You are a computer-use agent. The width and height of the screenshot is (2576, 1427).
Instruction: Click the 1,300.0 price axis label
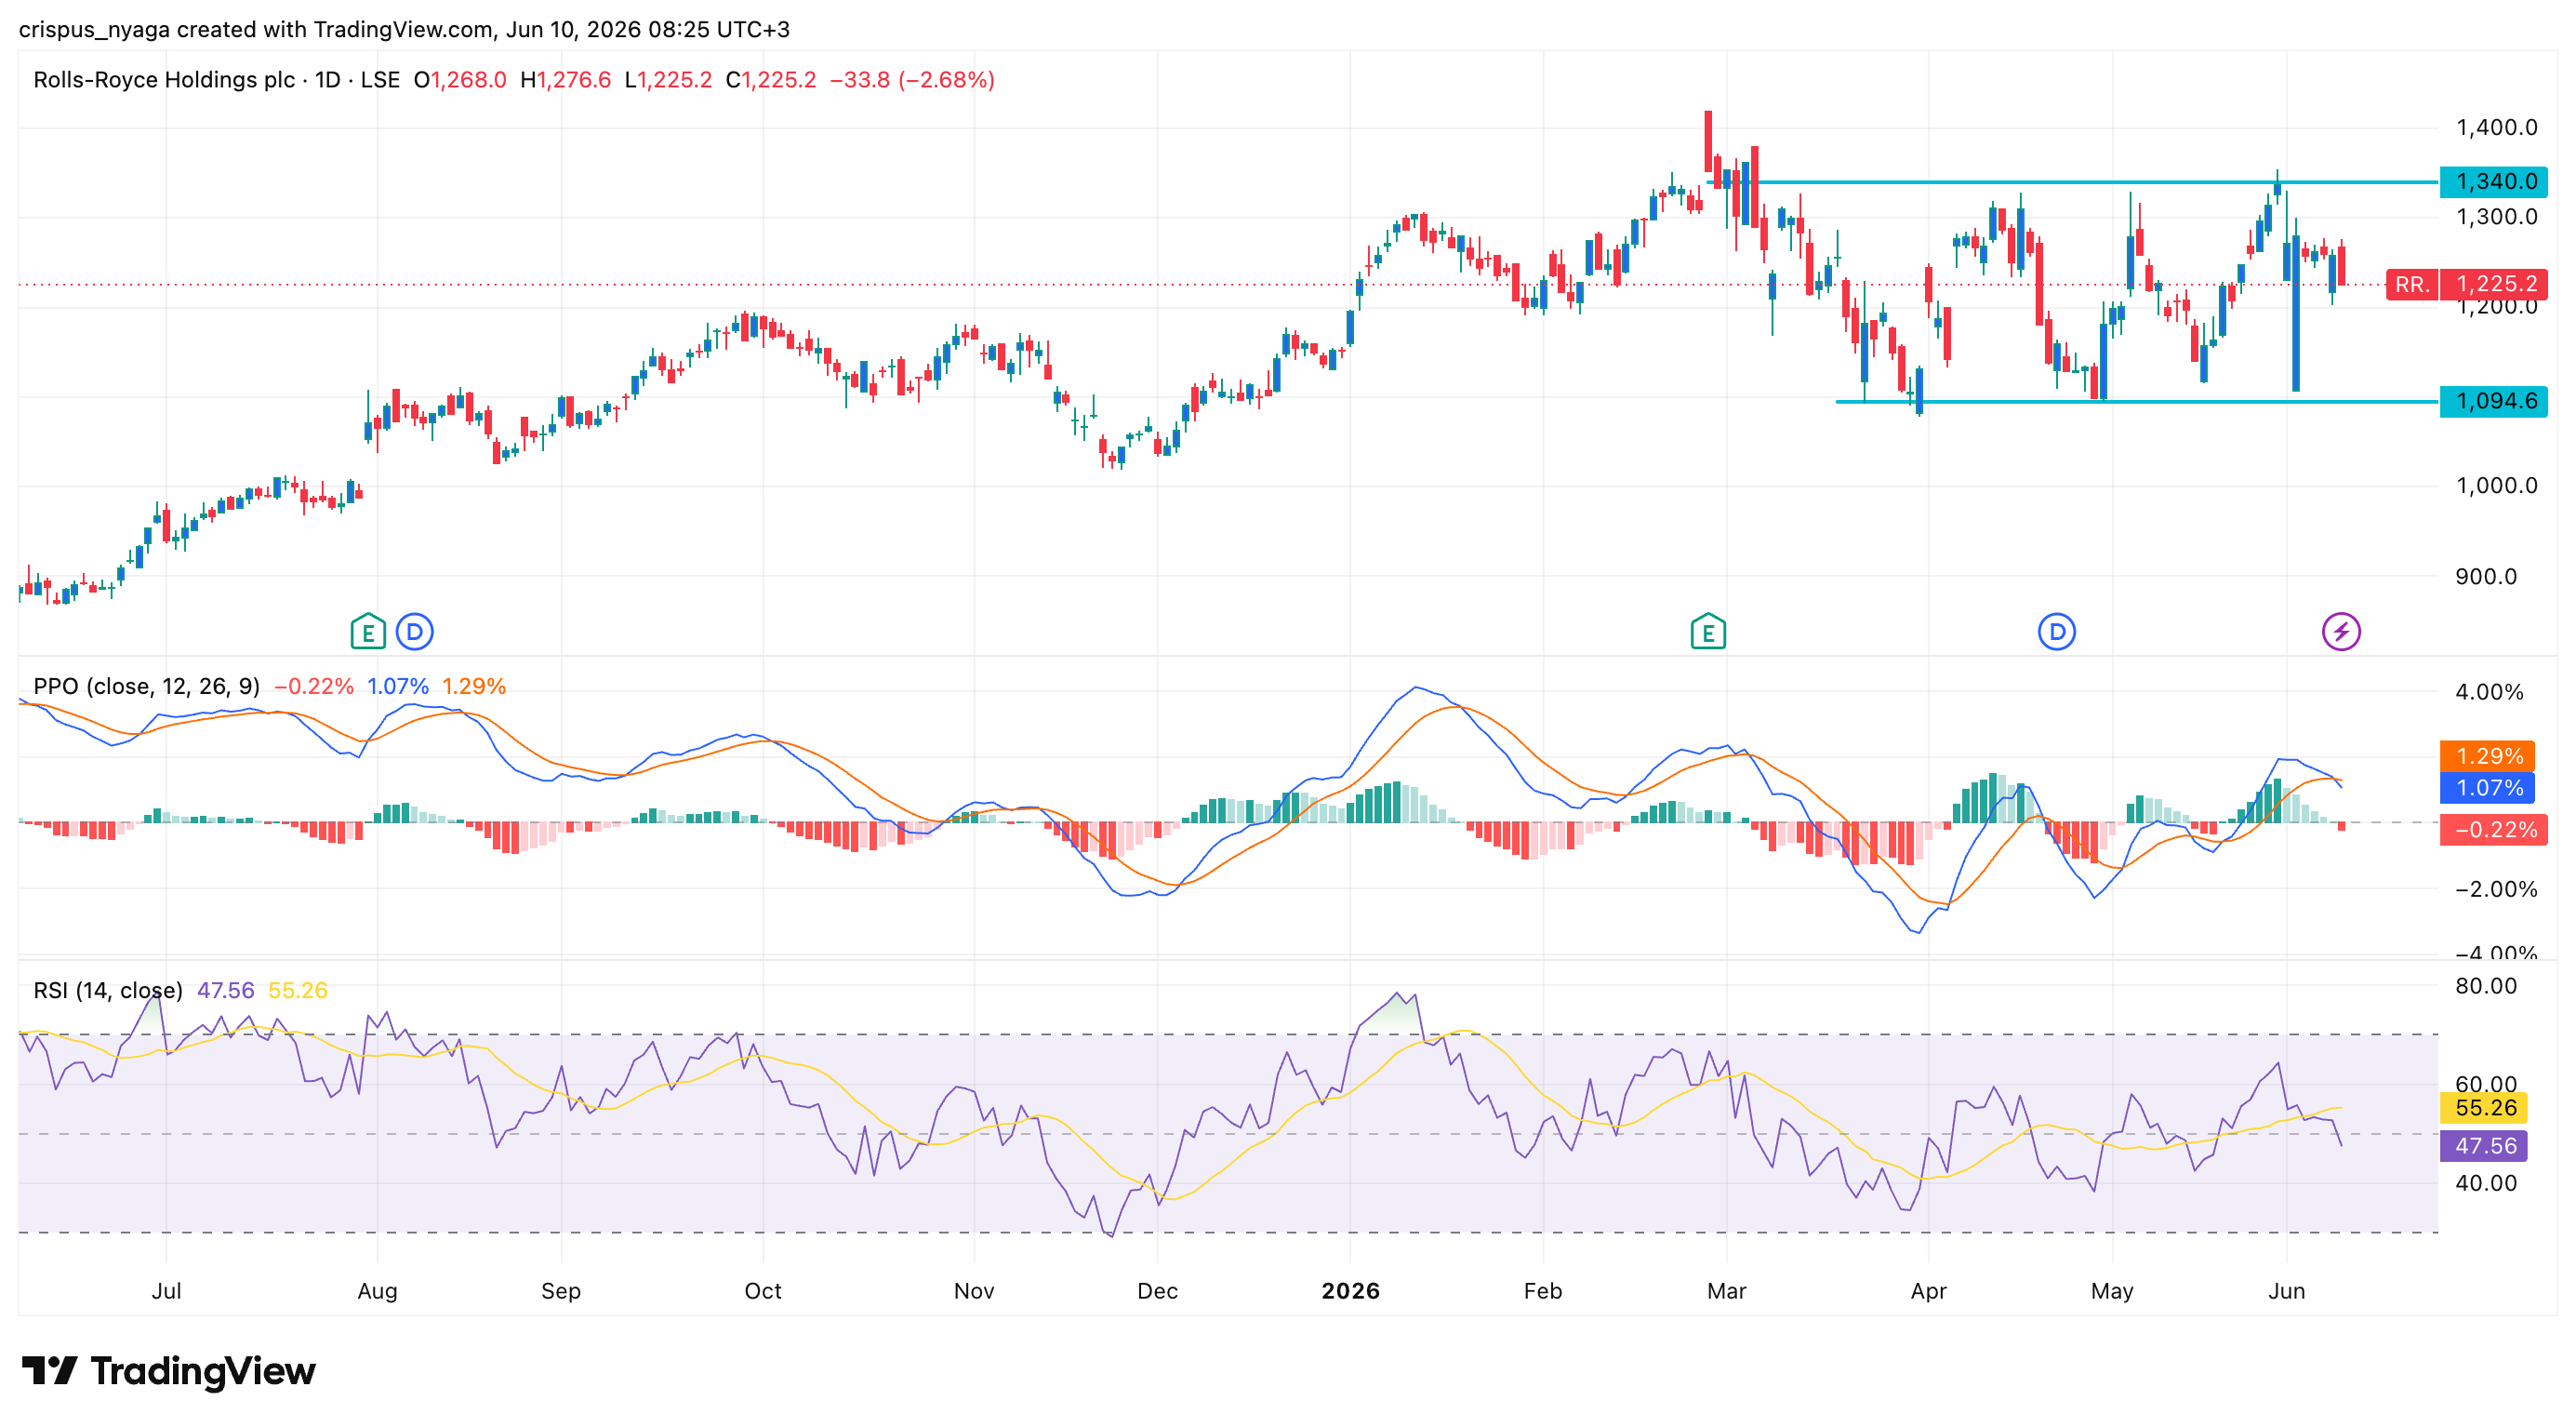[x=2496, y=217]
